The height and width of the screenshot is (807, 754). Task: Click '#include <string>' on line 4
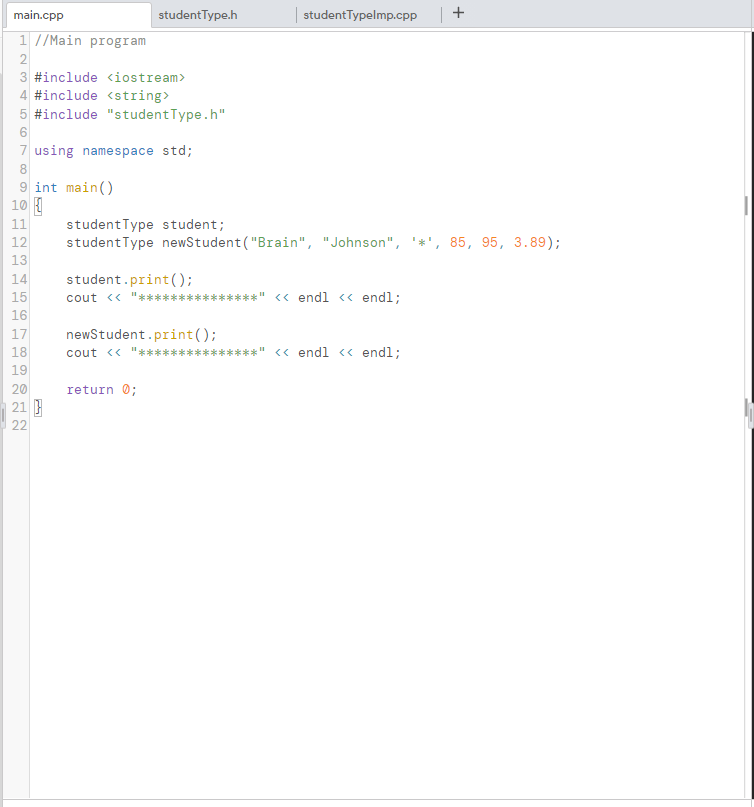[101, 96]
